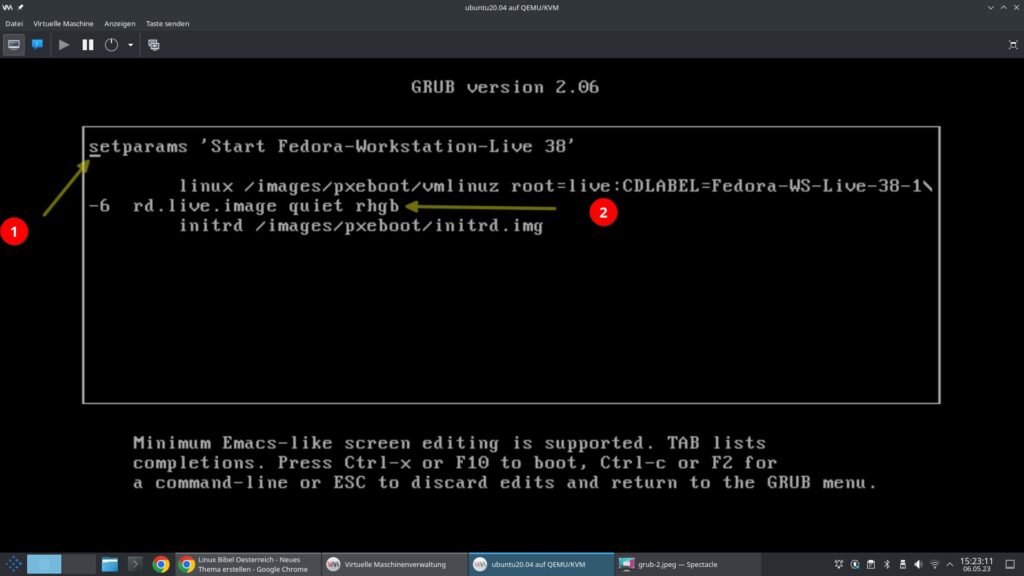Toggle fullscreen mode icon at toolbar right
Image resolution: width=1024 pixels, height=576 pixels.
(x=1013, y=45)
